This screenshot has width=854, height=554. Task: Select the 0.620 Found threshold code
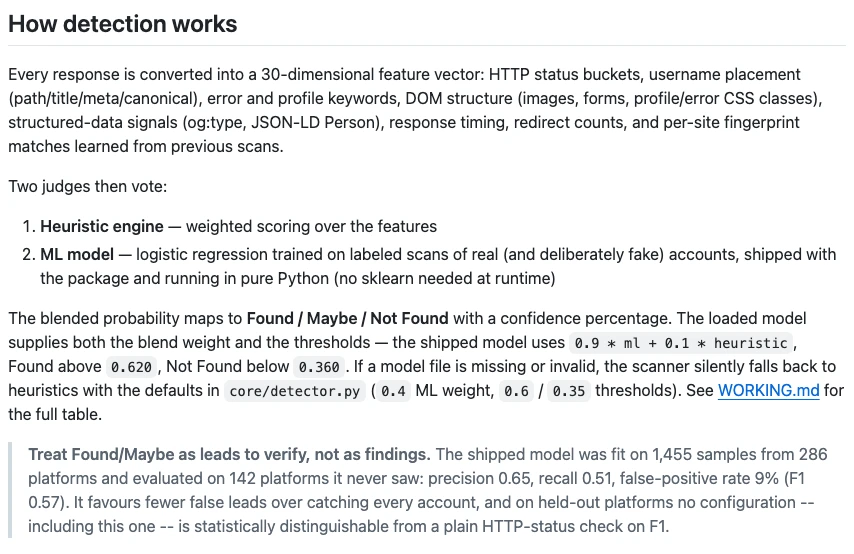(x=131, y=367)
